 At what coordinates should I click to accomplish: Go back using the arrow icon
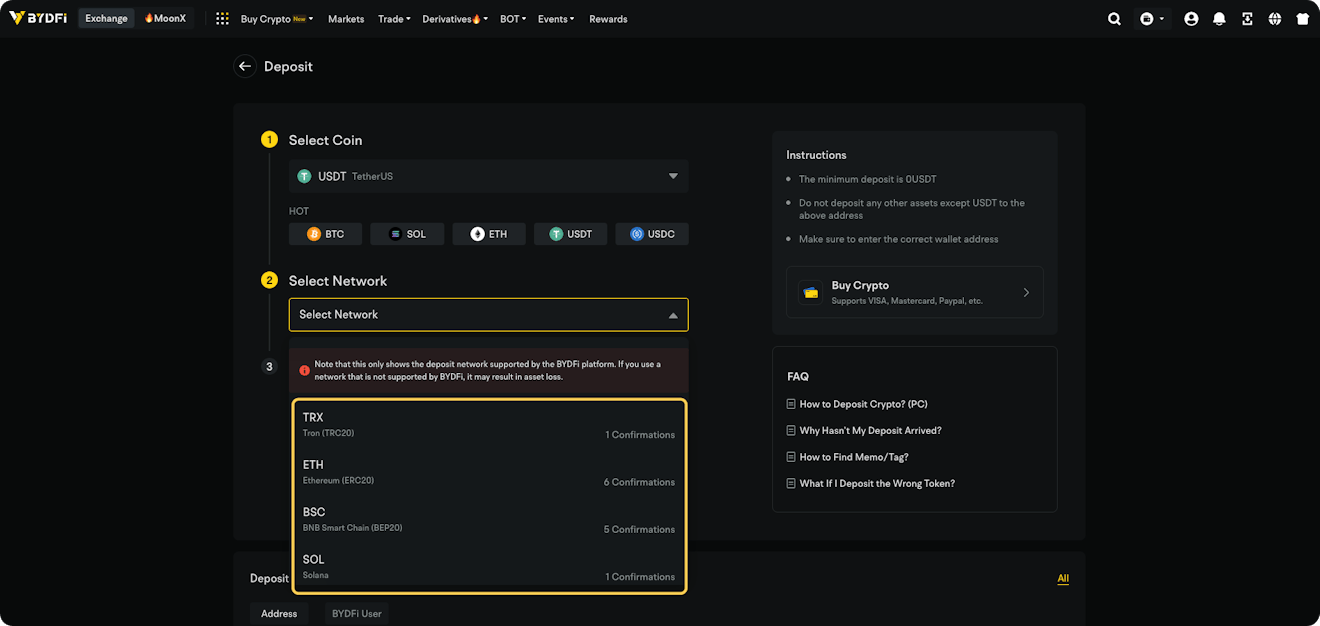click(245, 67)
